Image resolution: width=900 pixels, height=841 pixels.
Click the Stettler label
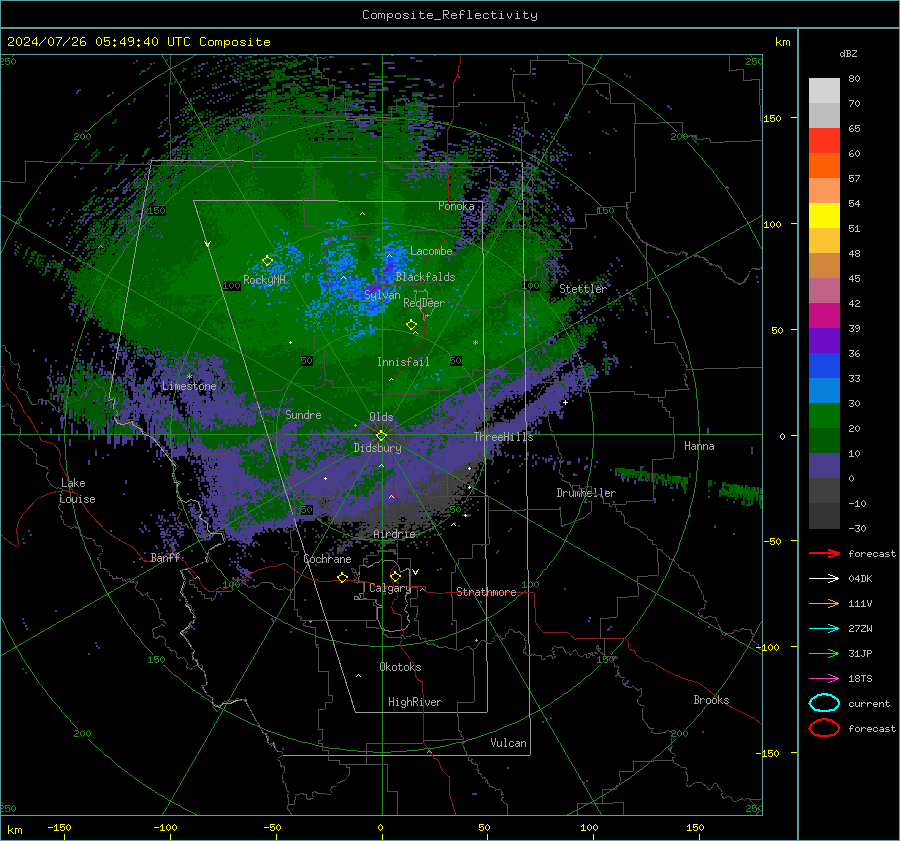pyautogui.click(x=583, y=289)
